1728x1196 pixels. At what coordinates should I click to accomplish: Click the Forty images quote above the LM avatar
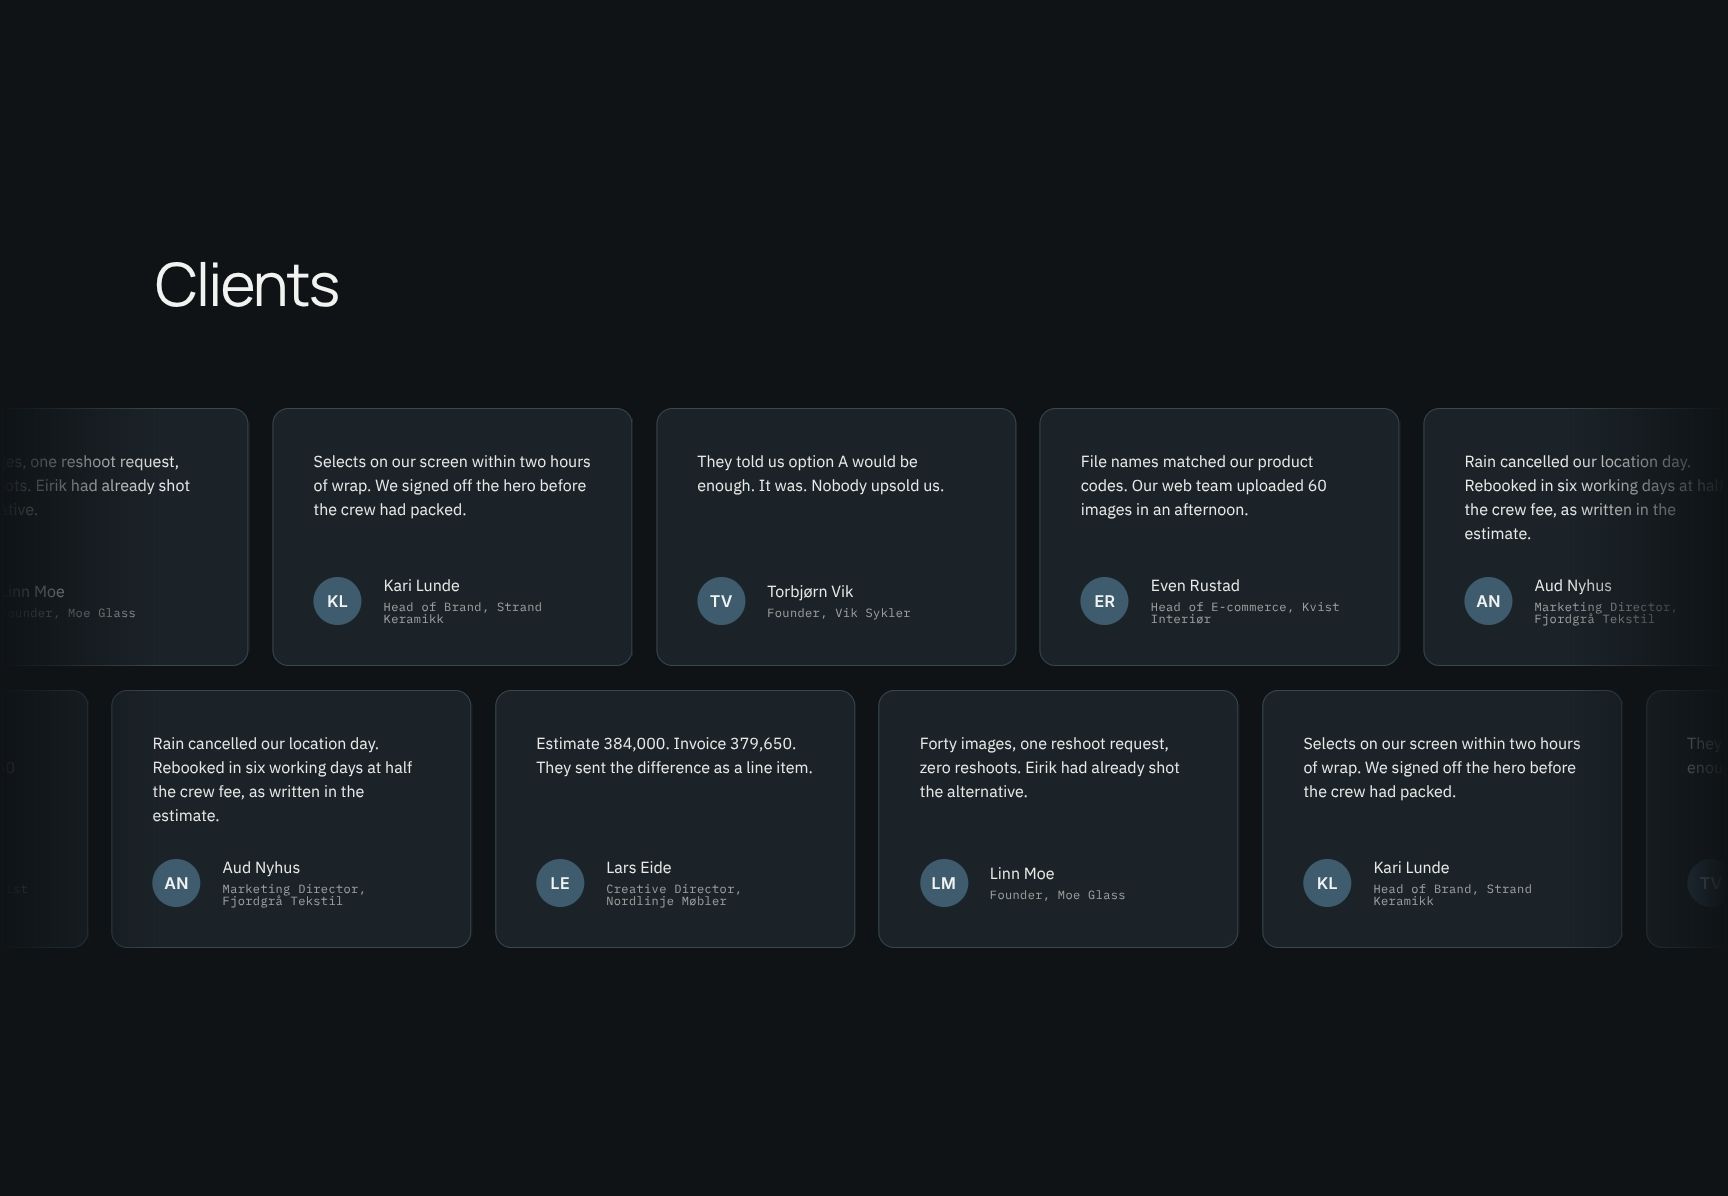point(1049,767)
